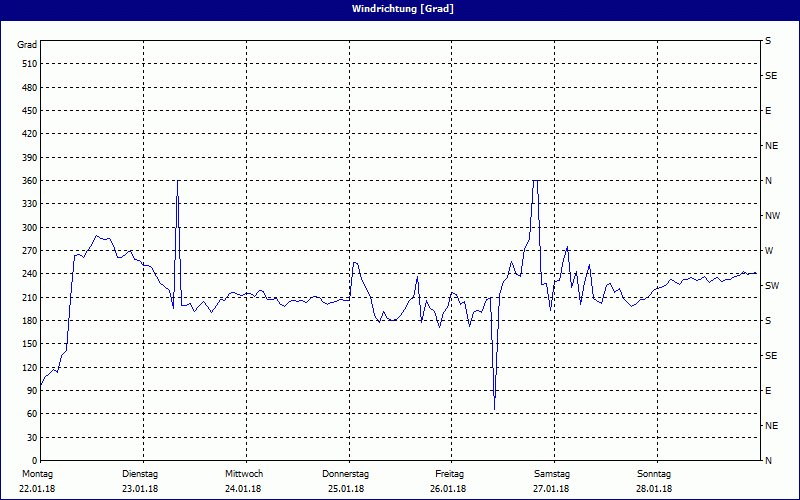800x500 pixels.
Task: Click the flat 360 peak before Samstag
Action: click(x=536, y=181)
